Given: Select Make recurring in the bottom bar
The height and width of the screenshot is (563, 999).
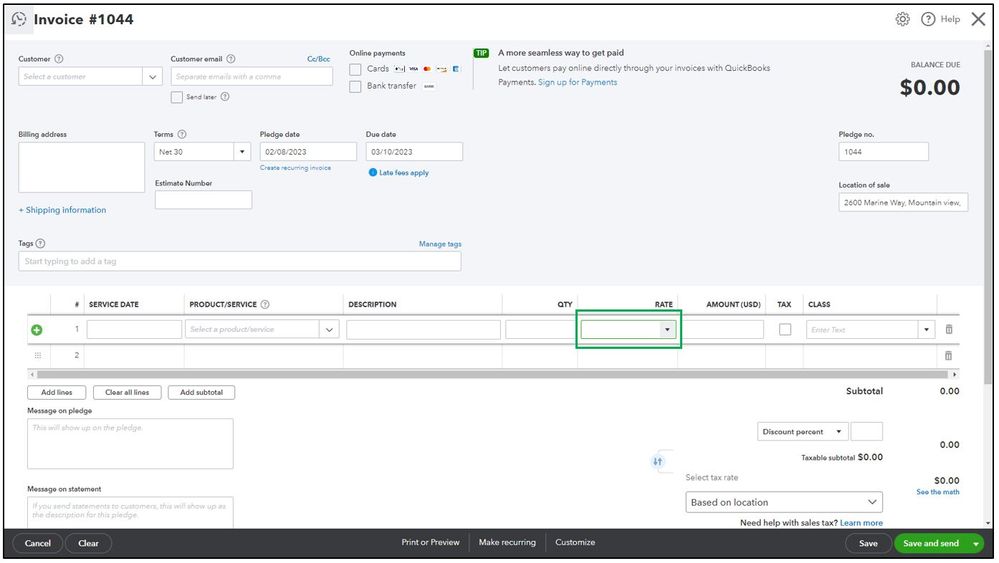Looking at the screenshot, I should pyautogui.click(x=507, y=543).
